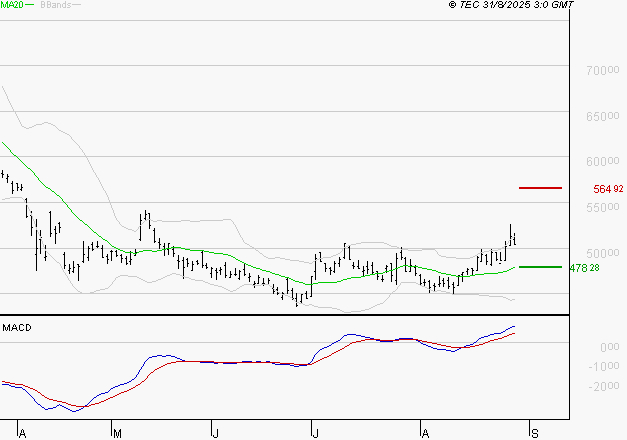Image resolution: width=627 pixels, height=440 pixels.
Task: Click the MACD -20.00 axis label
Action: [x=604, y=386]
